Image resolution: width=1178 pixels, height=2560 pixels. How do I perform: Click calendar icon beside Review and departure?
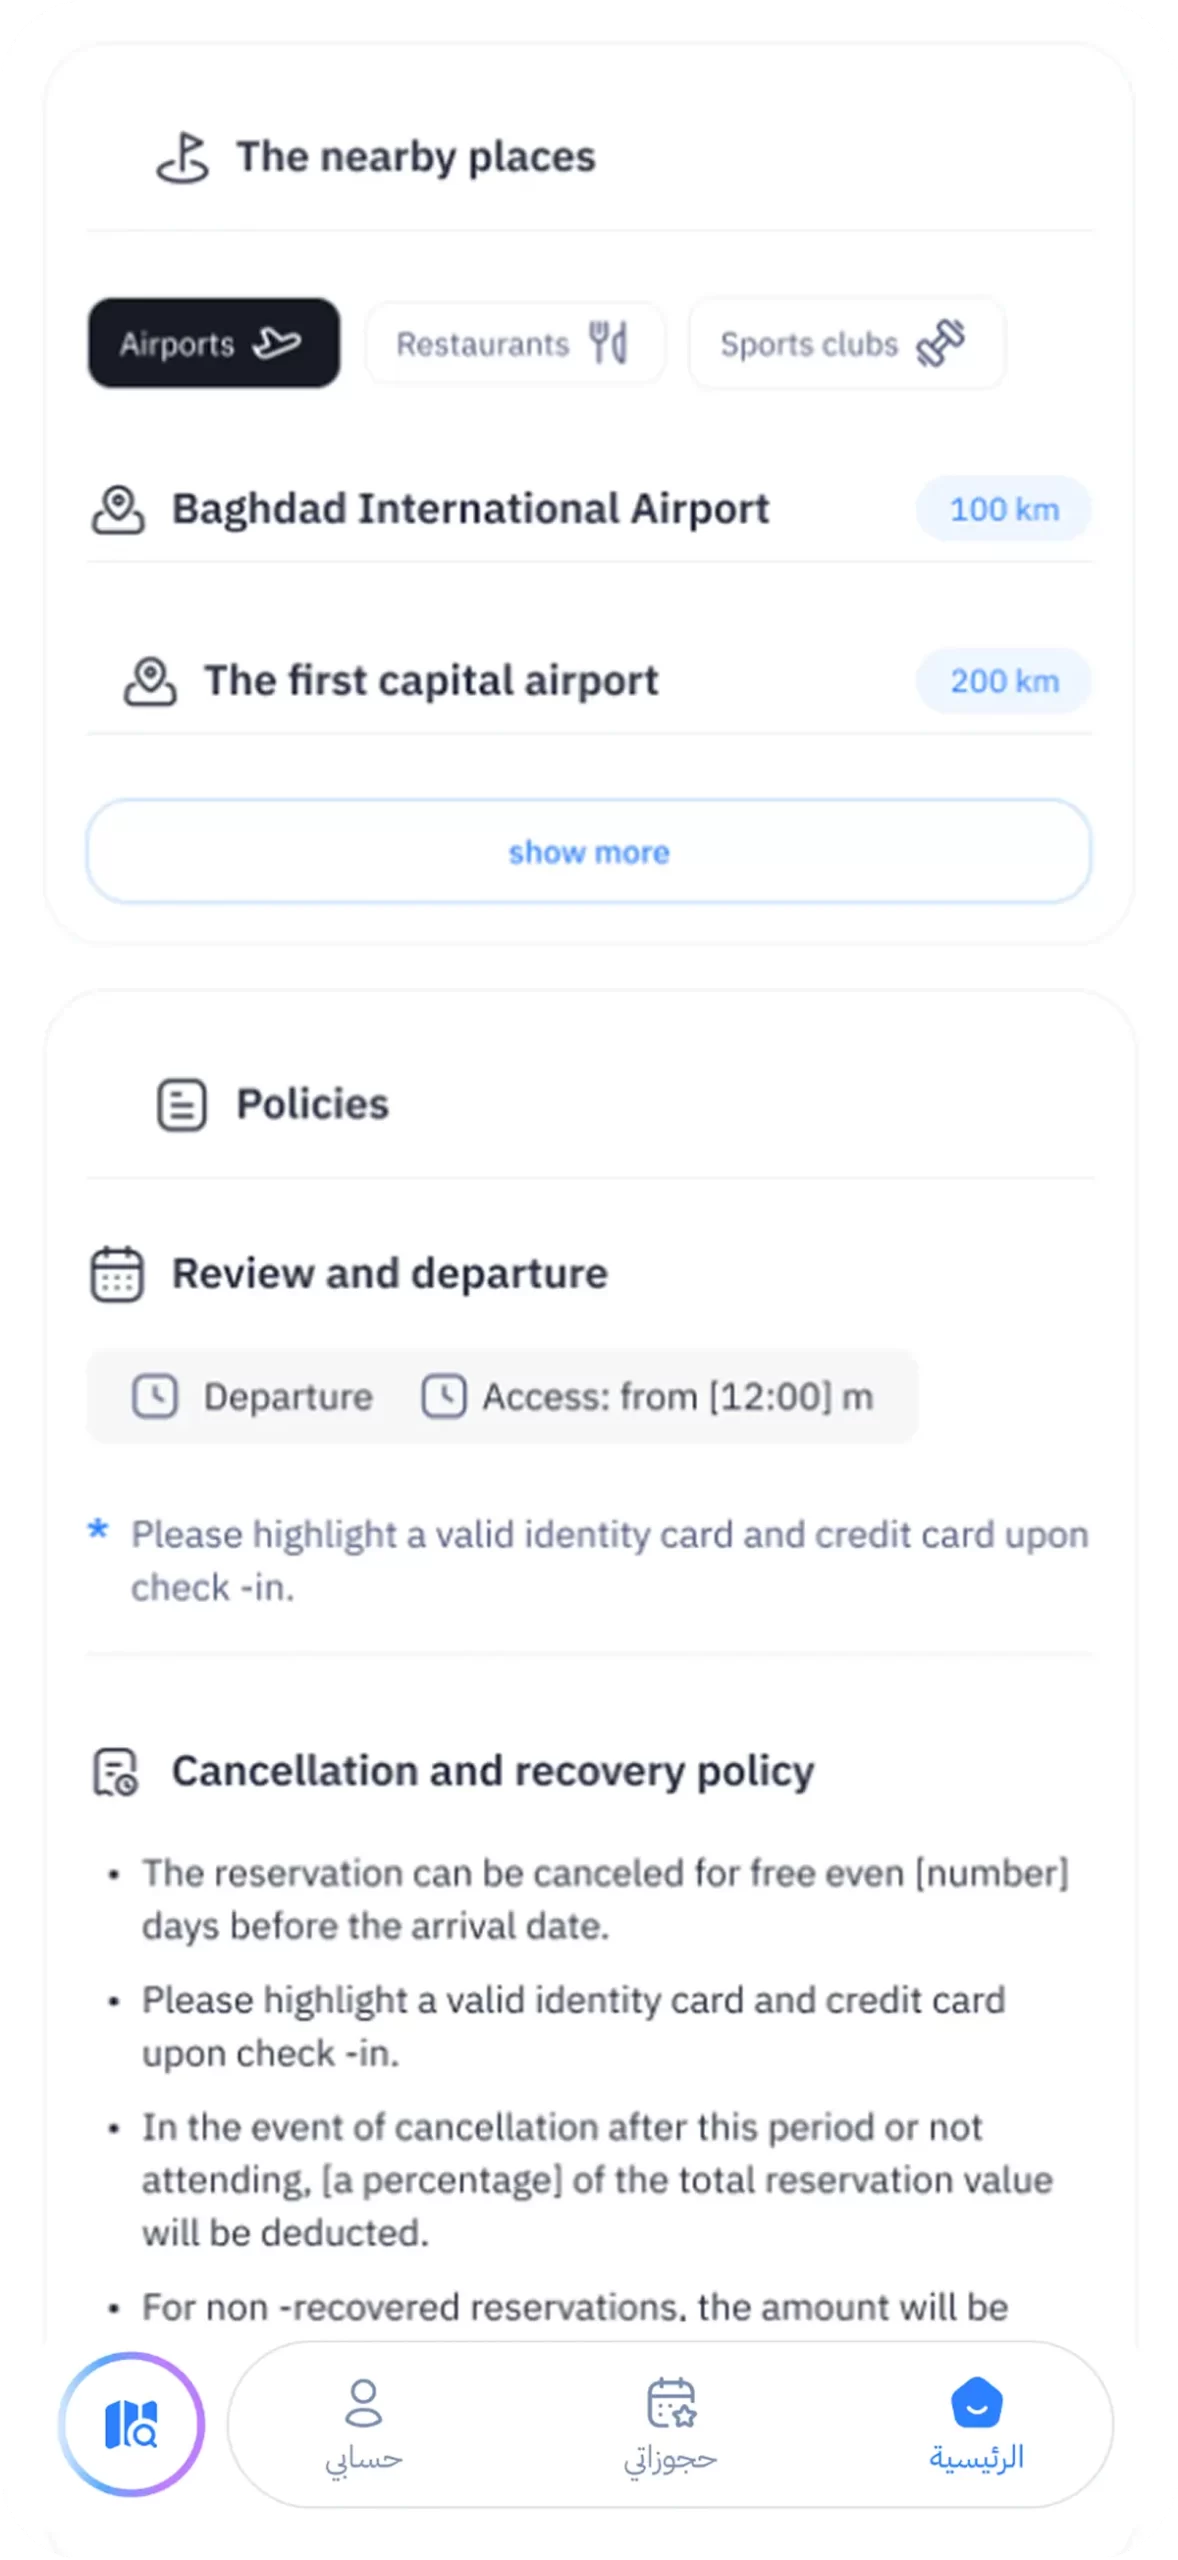coord(117,1274)
